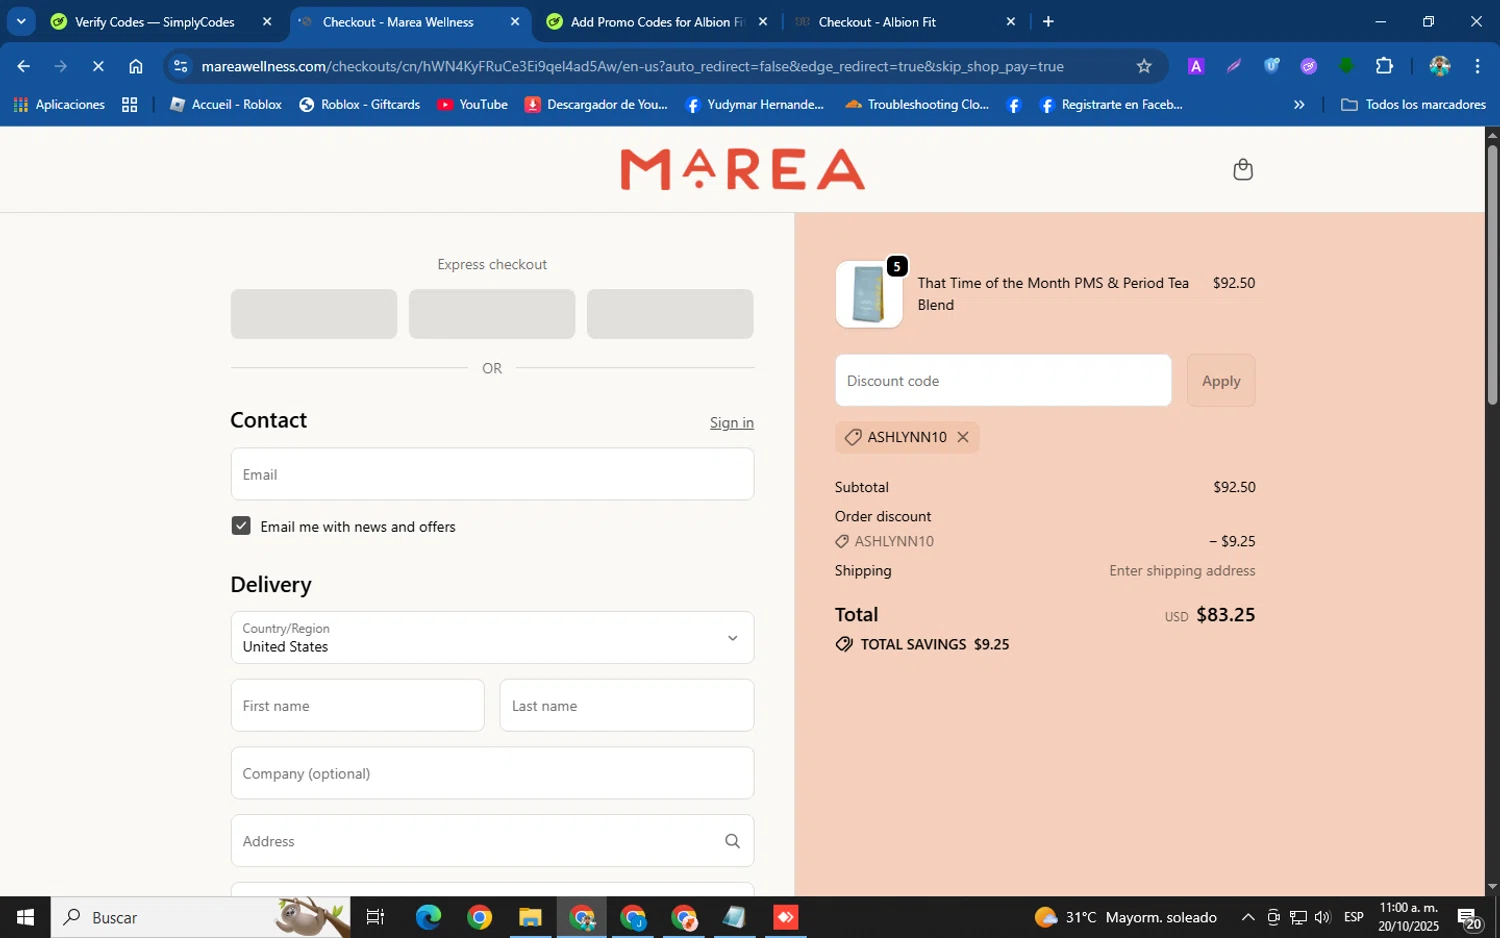1500x938 pixels.
Task: Open the tab groups grid icon
Action: pos(129,104)
